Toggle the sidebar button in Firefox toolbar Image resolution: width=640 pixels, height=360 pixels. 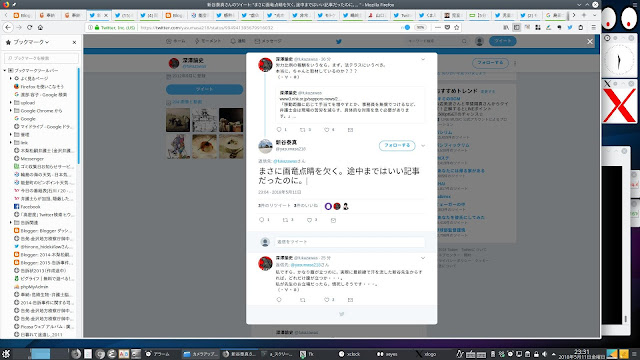tap(516, 27)
